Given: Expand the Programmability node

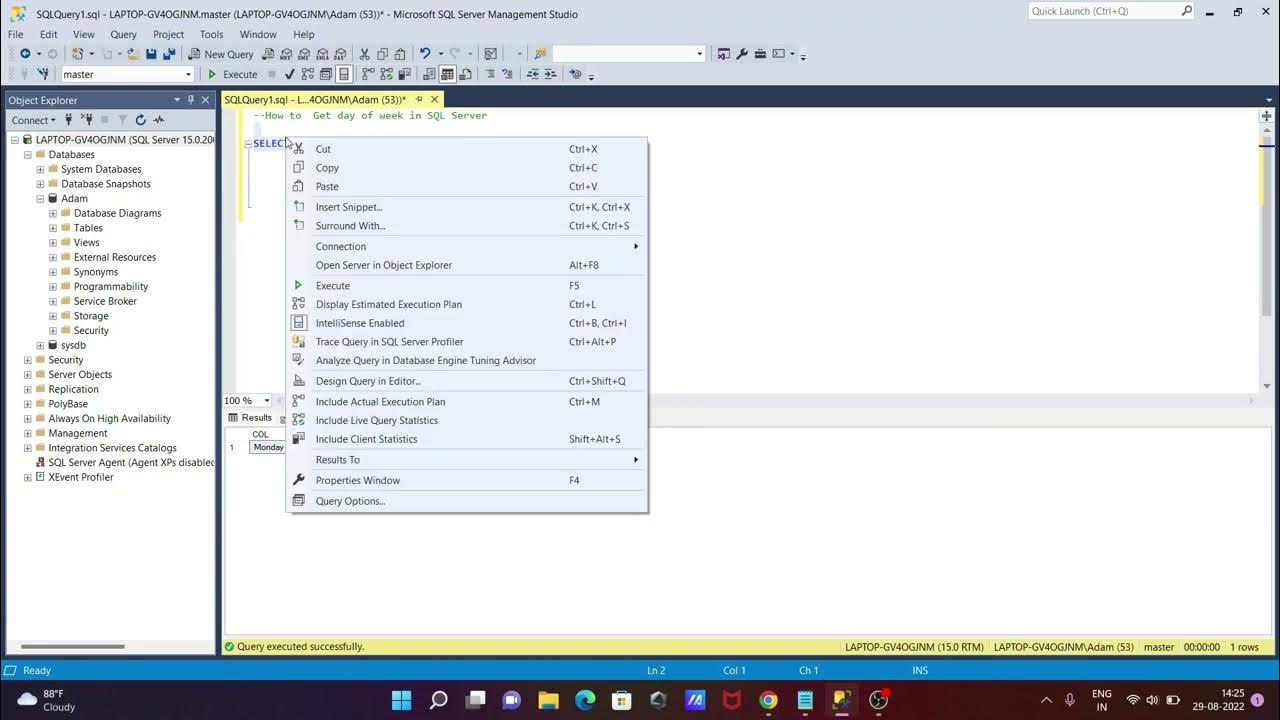Looking at the screenshot, I should (53, 287).
